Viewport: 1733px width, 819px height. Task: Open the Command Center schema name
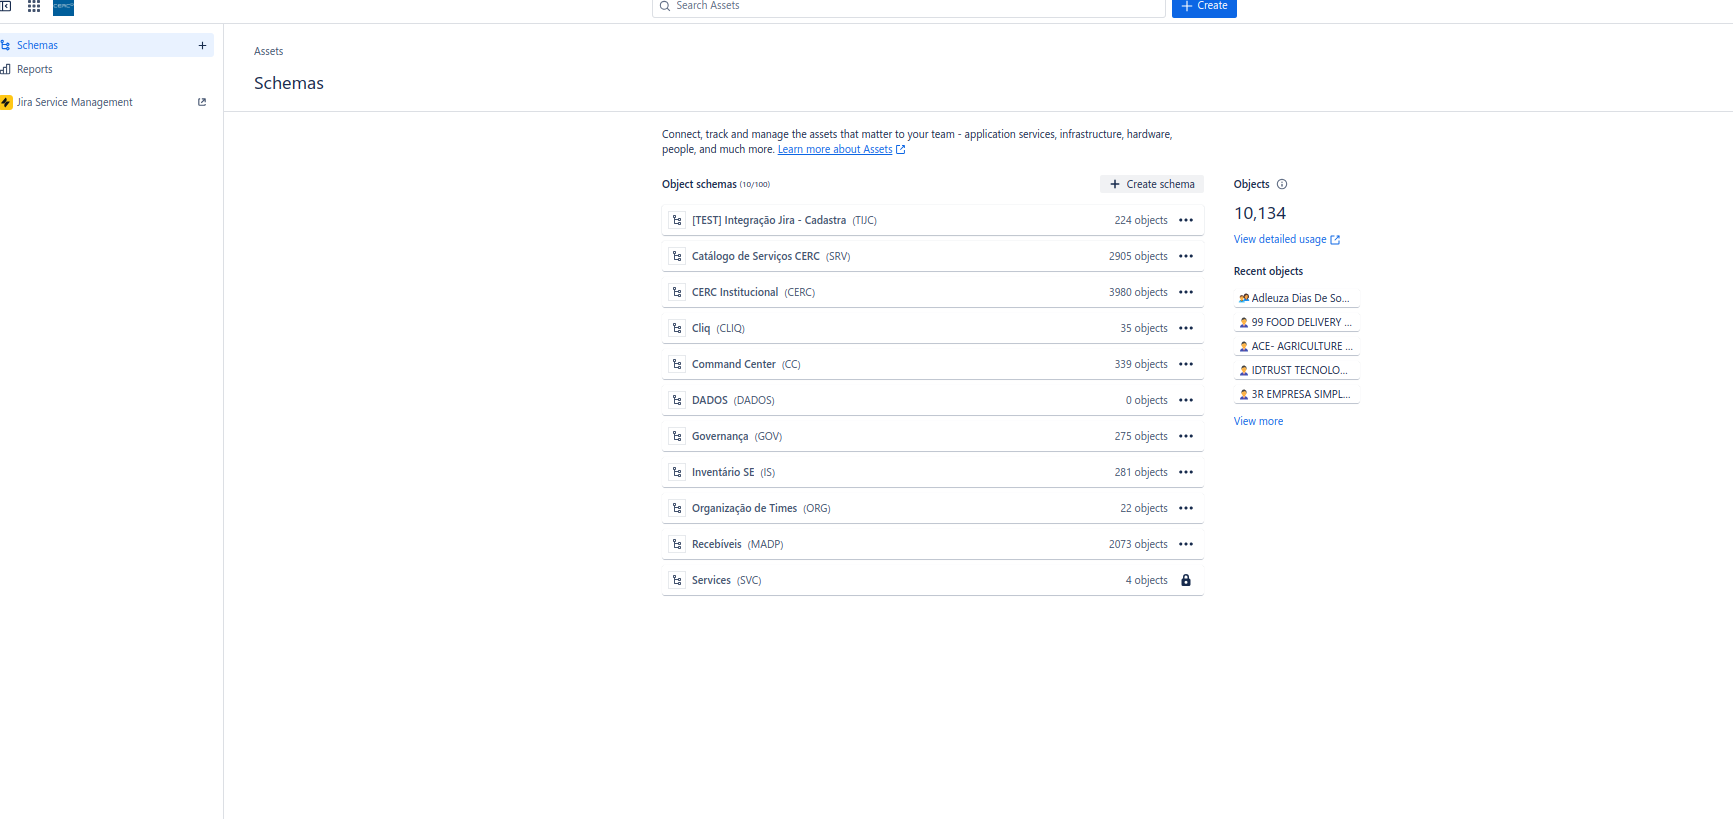tap(734, 364)
